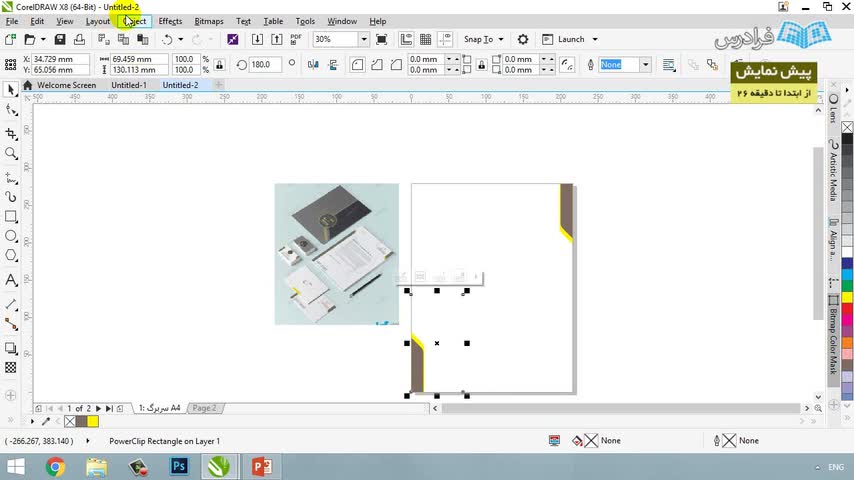Open the wrap text options dropdown
This screenshot has width=854, height=480.
[x=669, y=64]
